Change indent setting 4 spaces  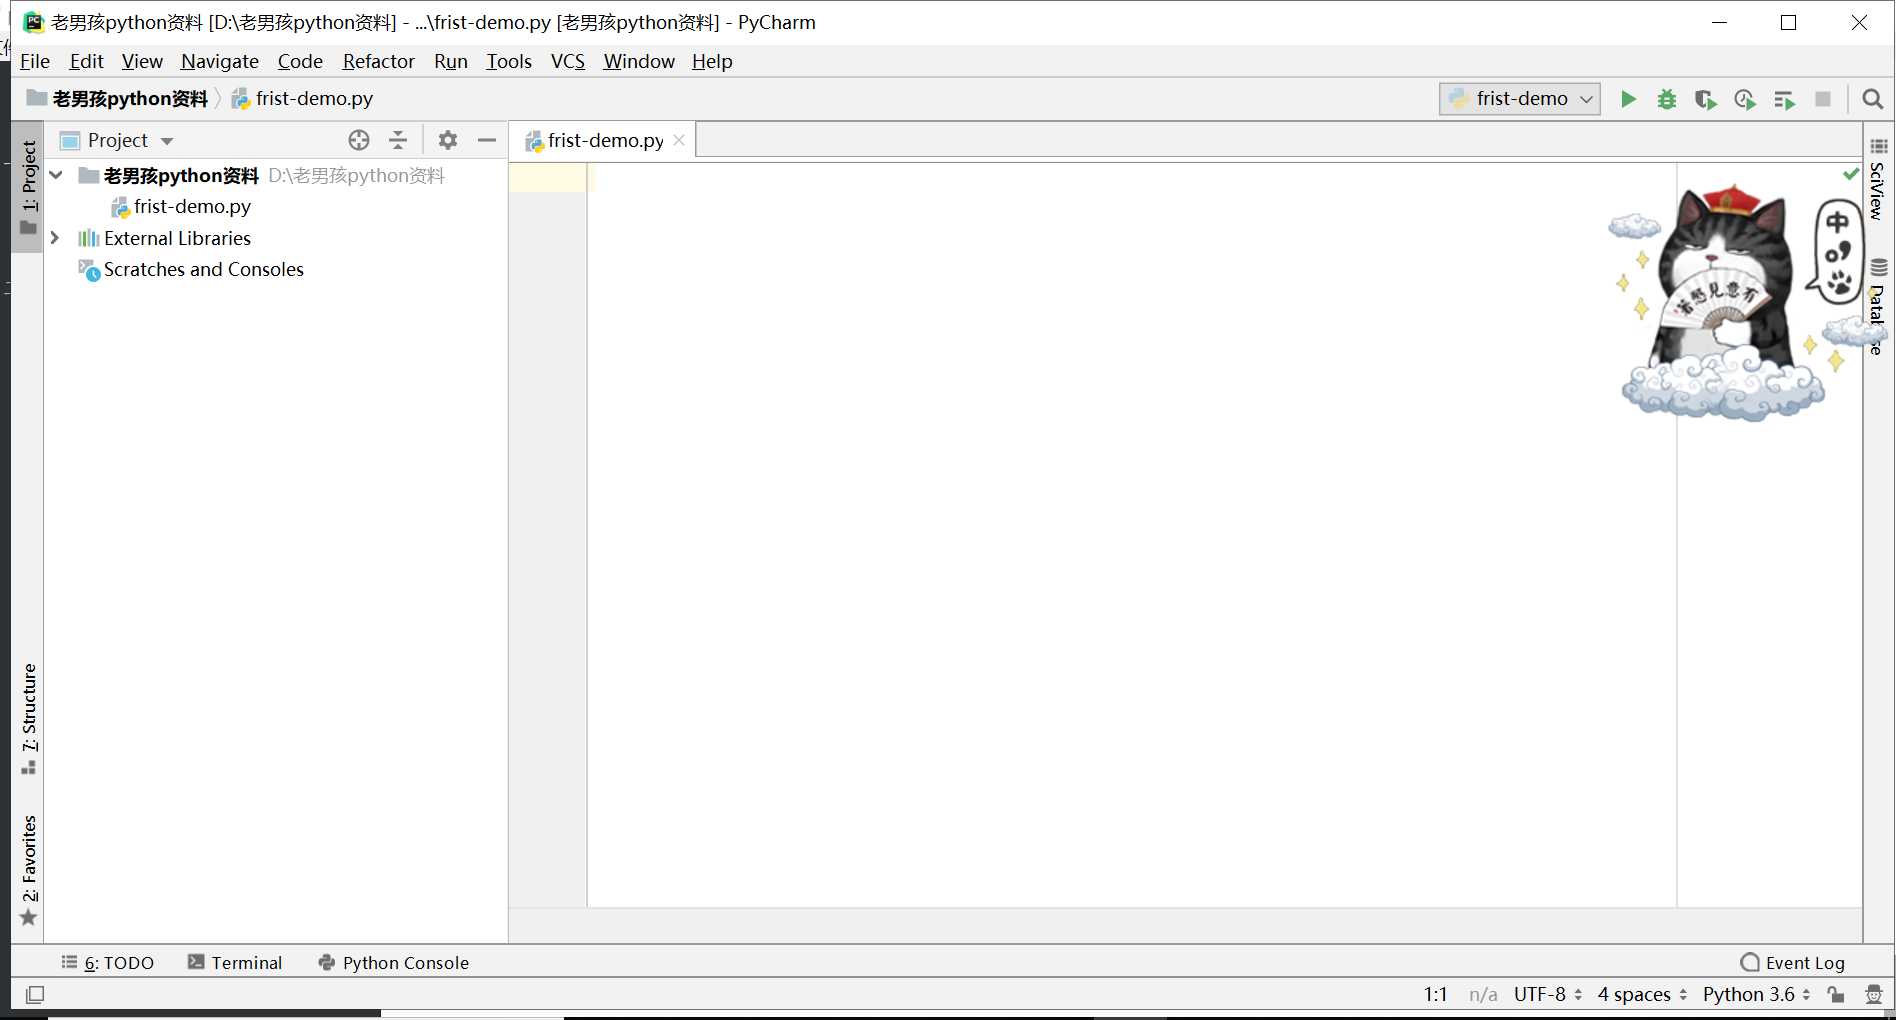[x=1642, y=994]
